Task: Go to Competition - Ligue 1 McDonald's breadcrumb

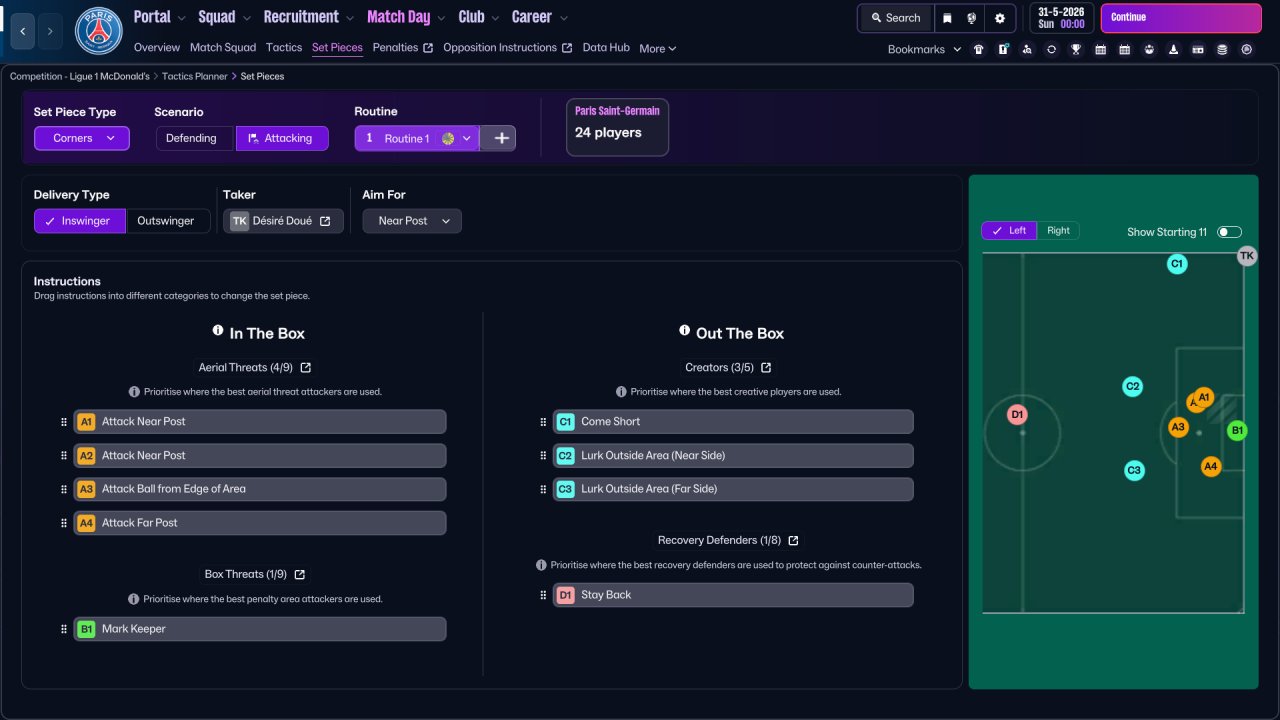Action: point(80,76)
